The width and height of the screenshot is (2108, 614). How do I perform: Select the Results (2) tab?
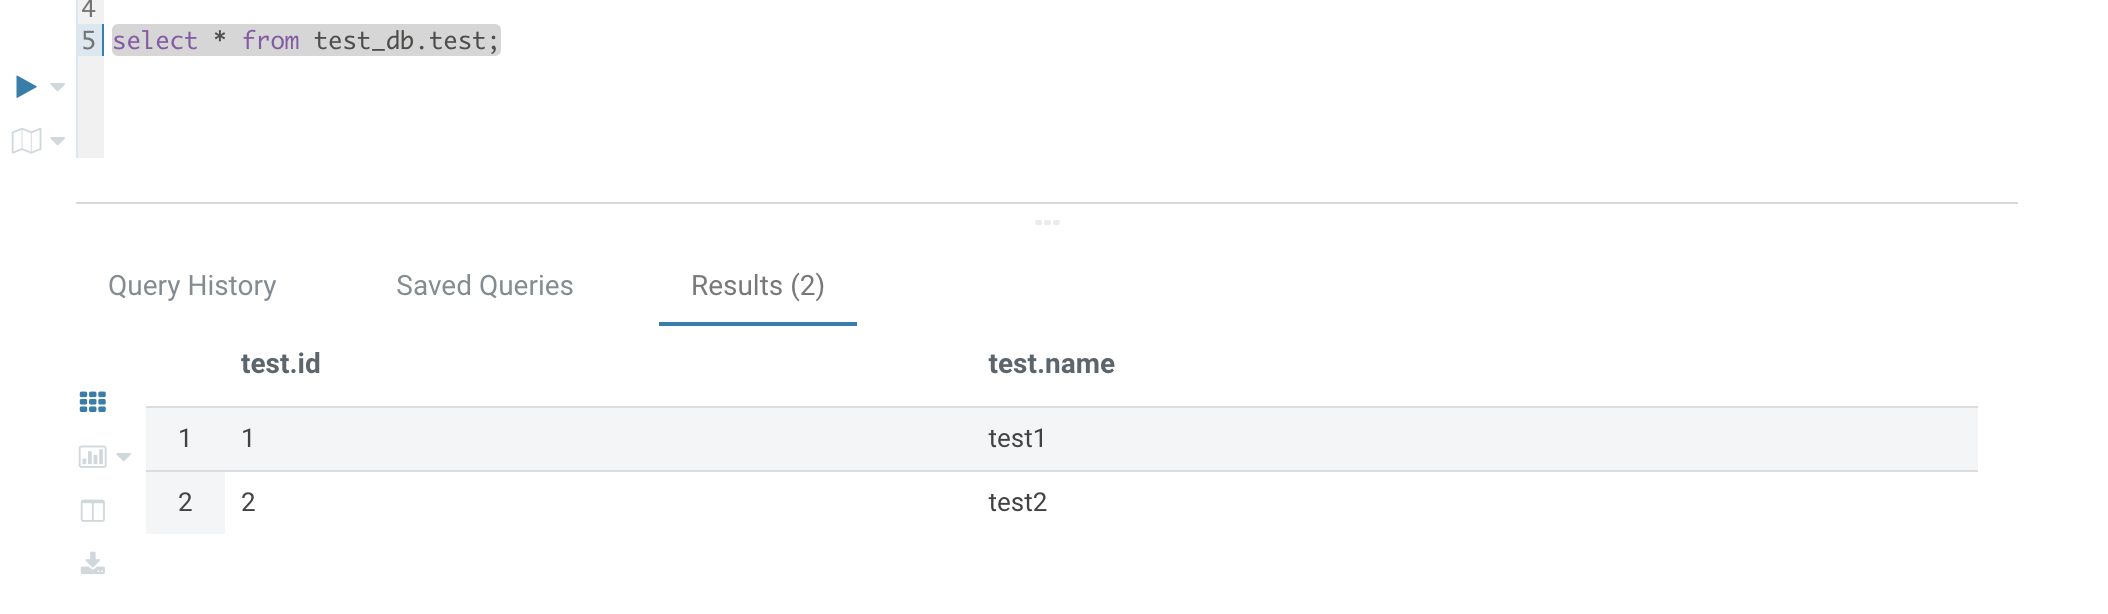757,286
